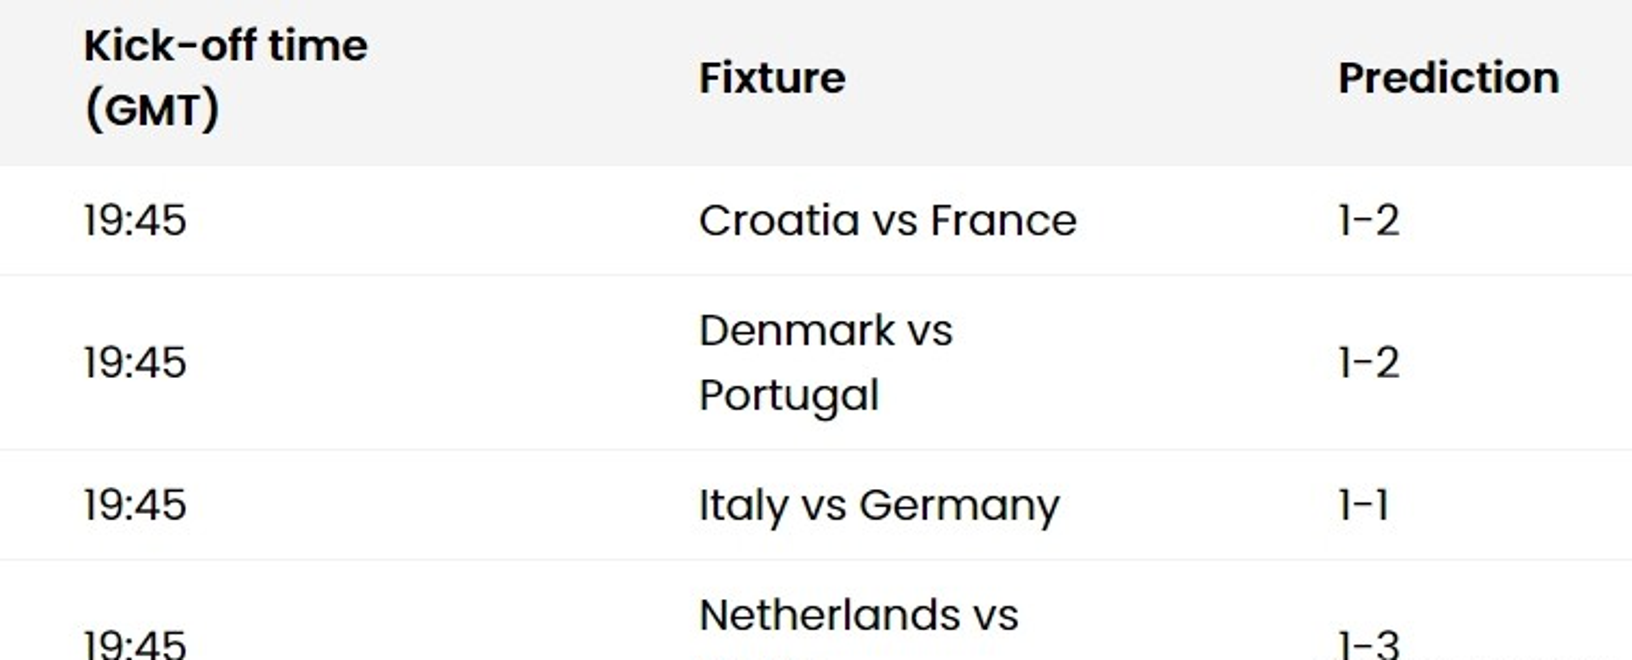Click the word France in the fixture column
The image size is (1632, 660).
tap(1003, 221)
